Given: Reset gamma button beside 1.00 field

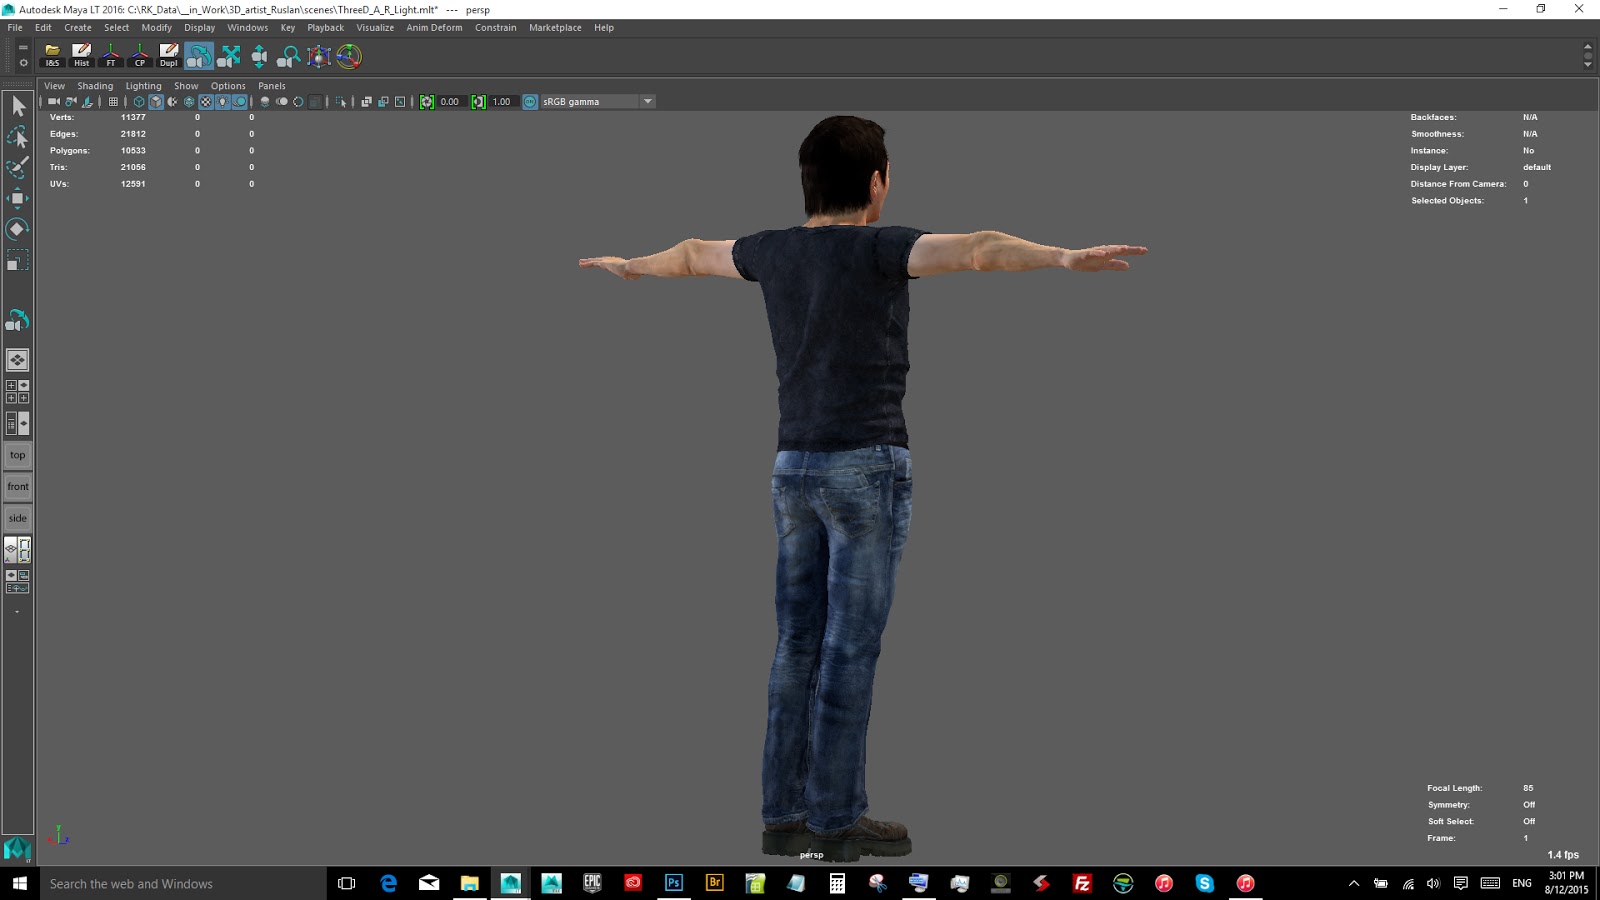Looking at the screenshot, I should (x=478, y=102).
